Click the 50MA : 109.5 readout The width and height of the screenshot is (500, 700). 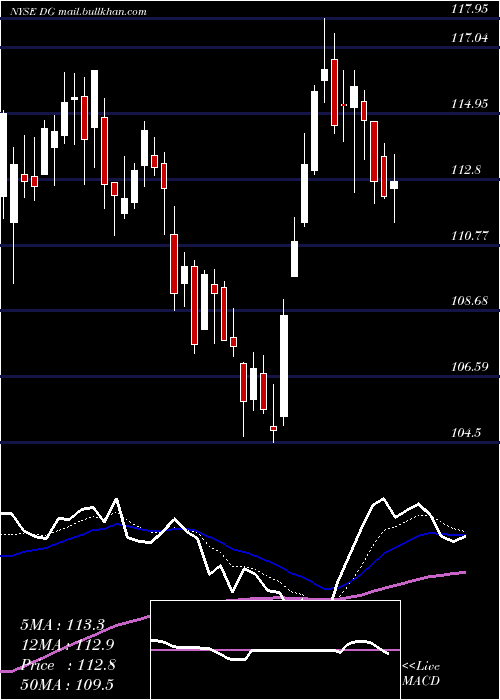[67, 684]
